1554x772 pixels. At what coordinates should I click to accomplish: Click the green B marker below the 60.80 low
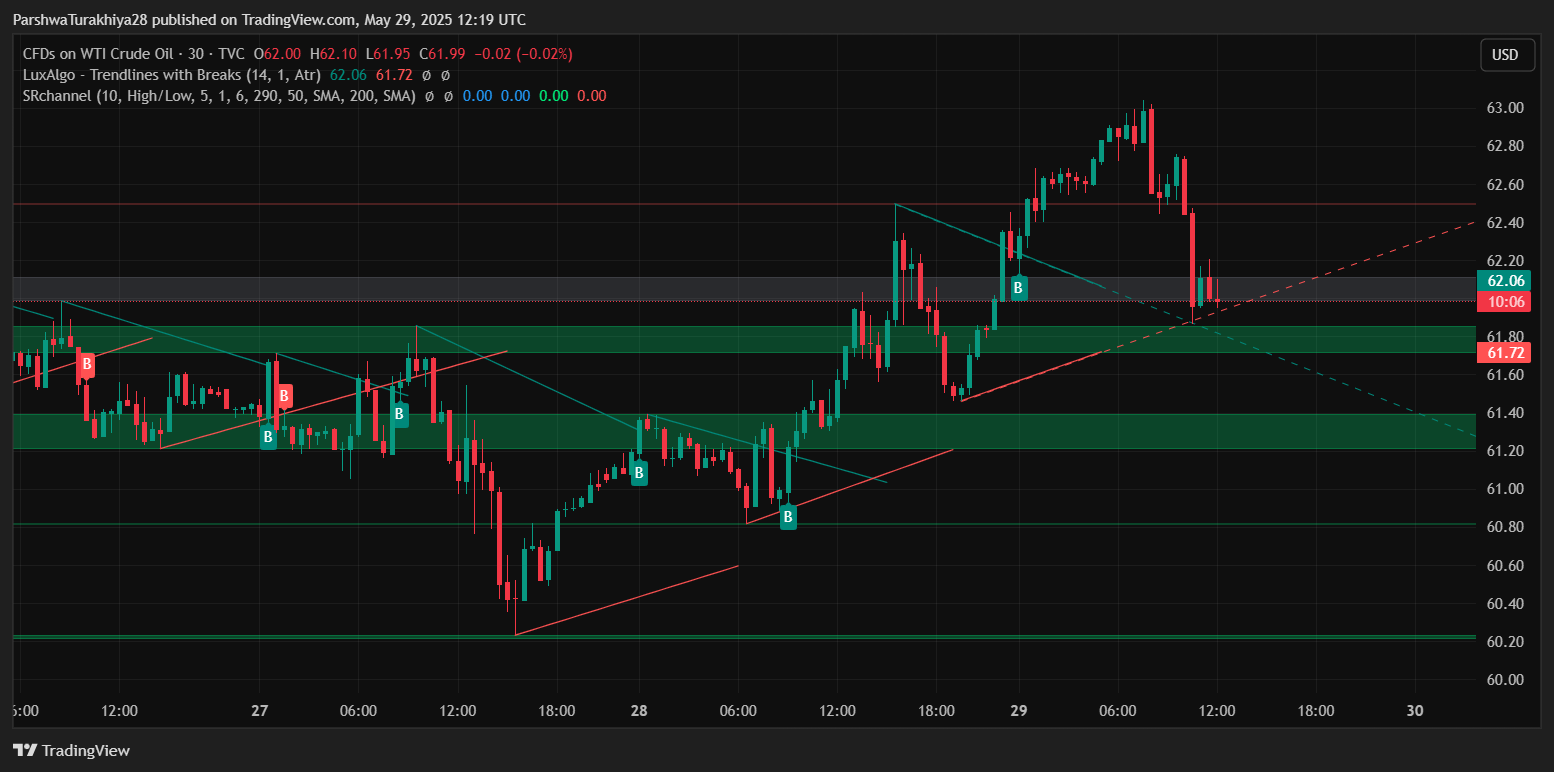click(x=788, y=517)
